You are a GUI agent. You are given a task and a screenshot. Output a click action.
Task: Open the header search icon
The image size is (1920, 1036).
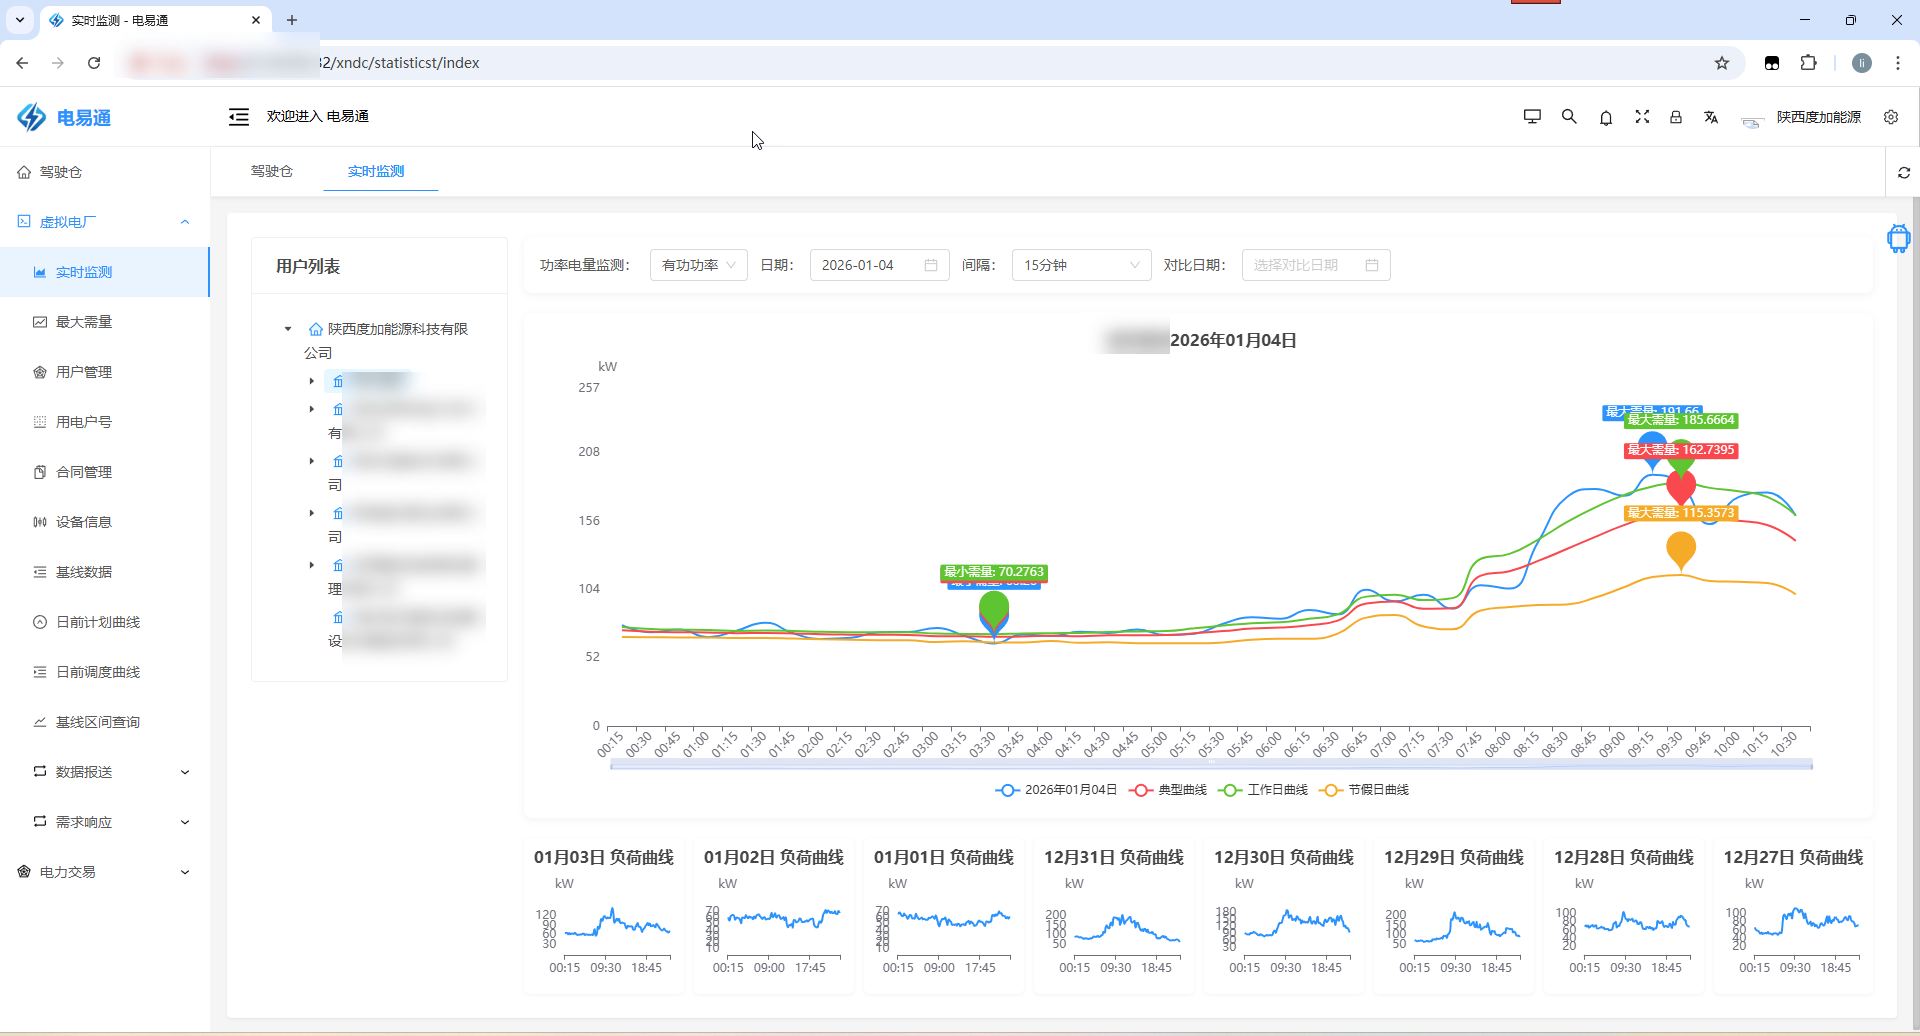(x=1569, y=117)
